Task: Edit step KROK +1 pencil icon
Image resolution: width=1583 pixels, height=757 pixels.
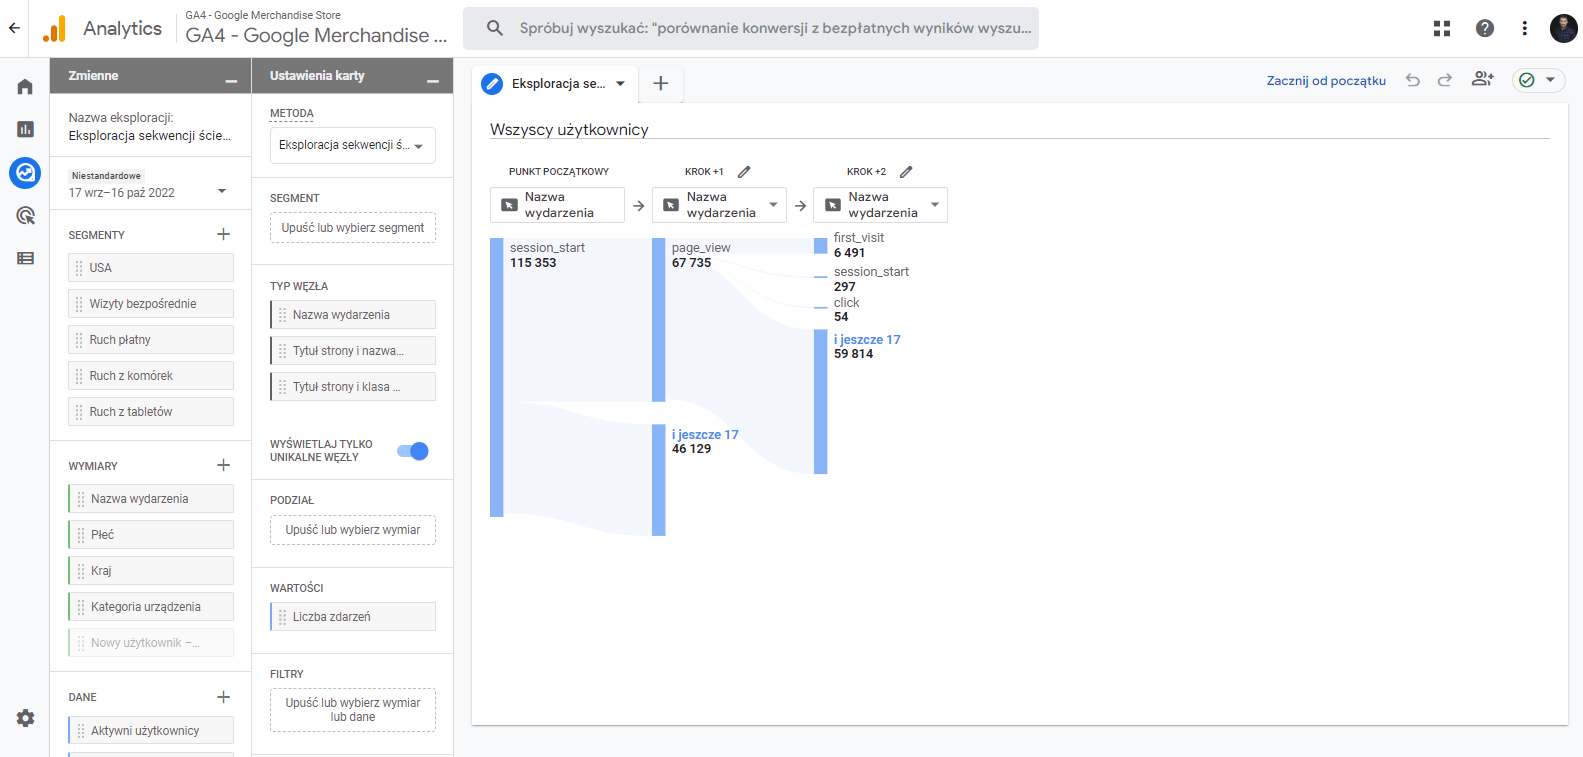Action: click(744, 172)
